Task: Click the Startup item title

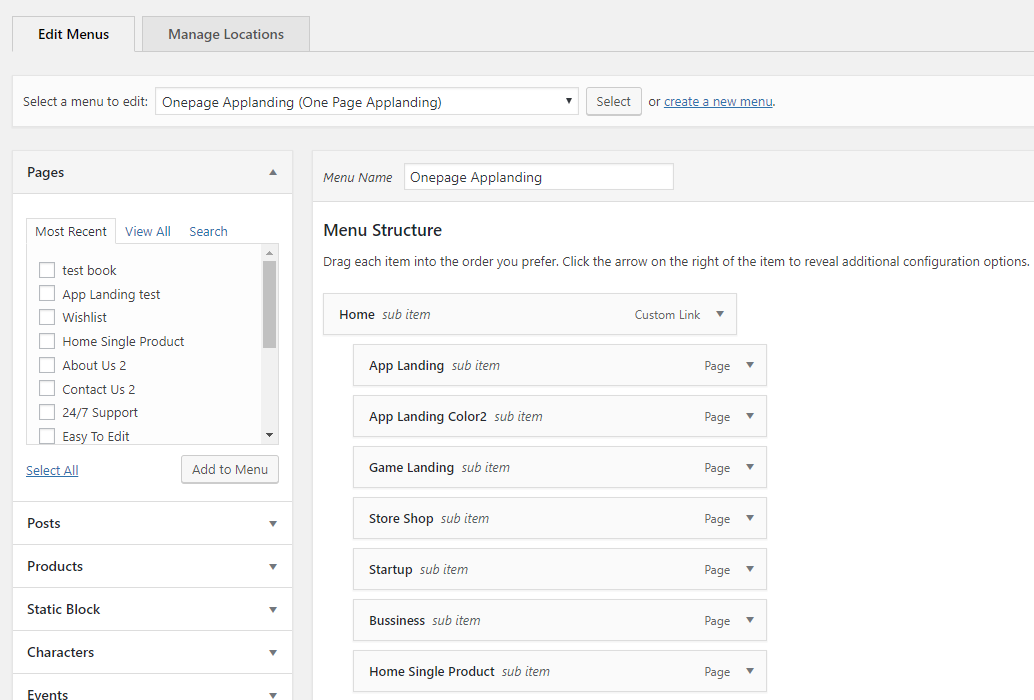Action: pos(390,569)
